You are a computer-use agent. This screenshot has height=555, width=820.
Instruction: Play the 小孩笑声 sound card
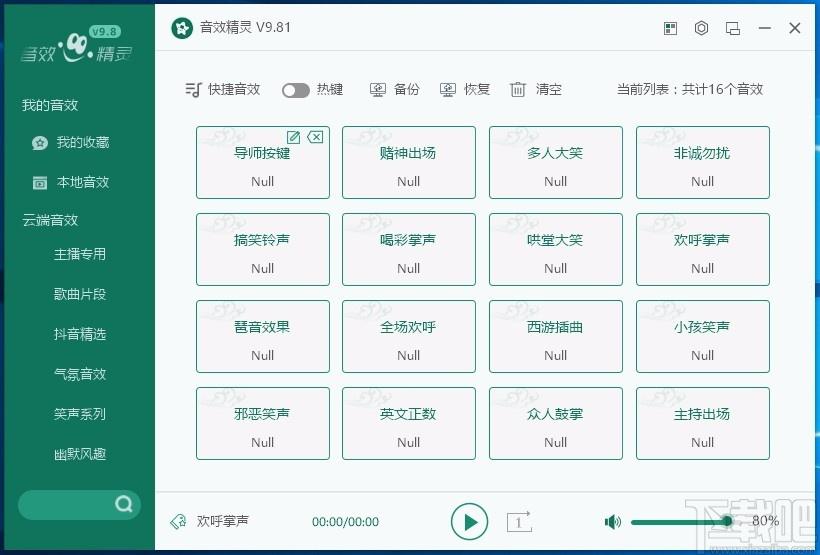(703, 336)
